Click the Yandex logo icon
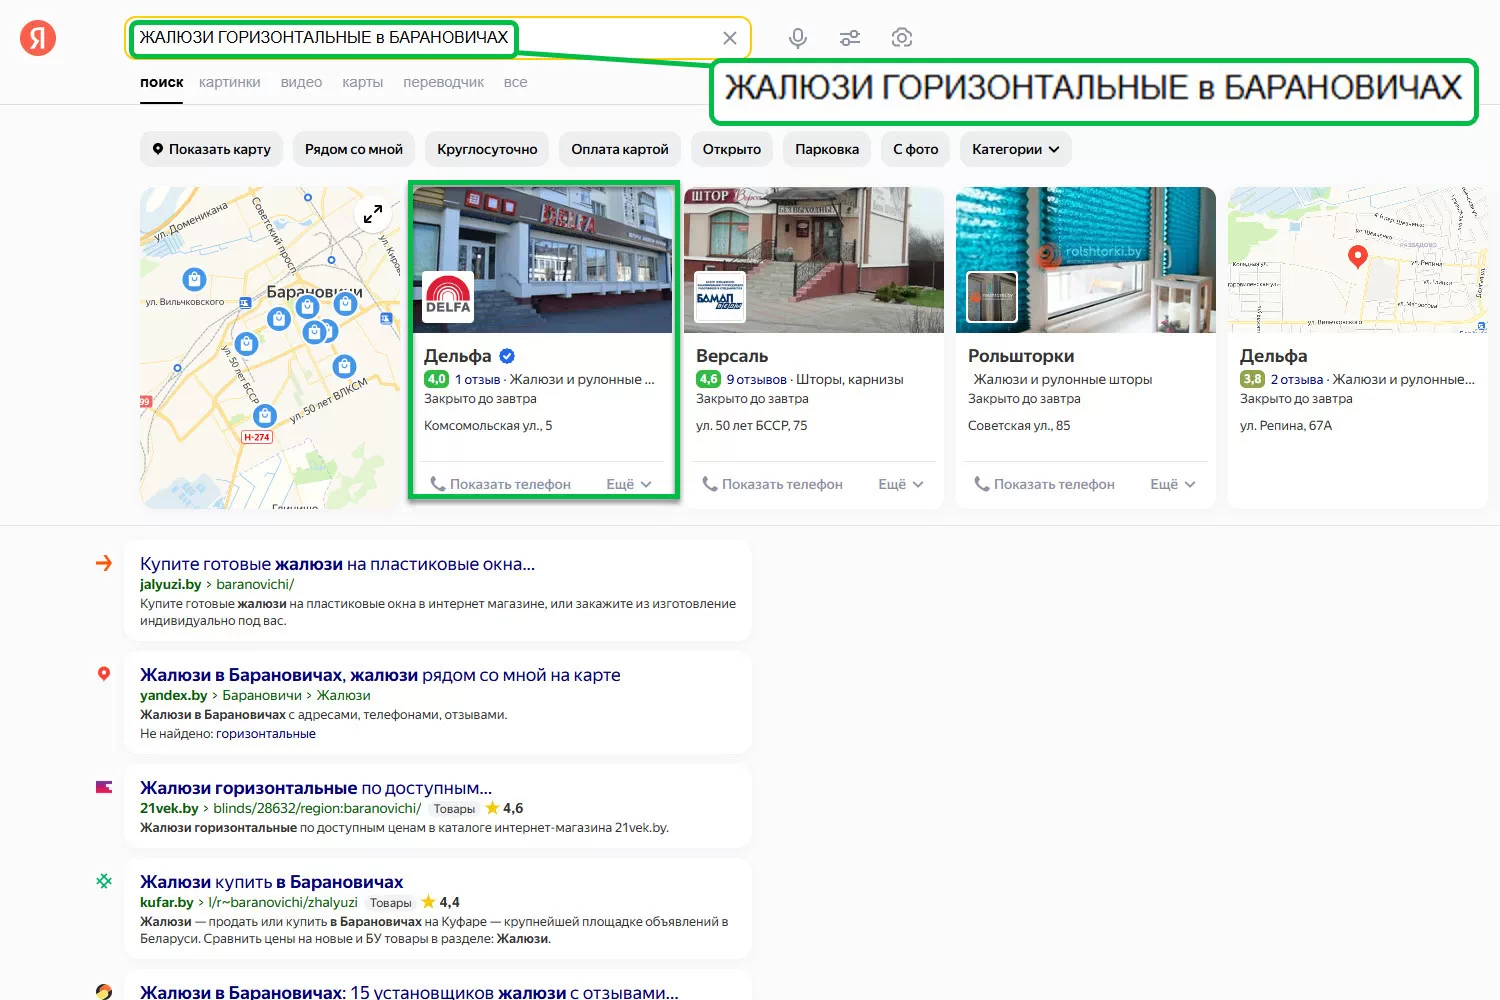 click(x=38, y=38)
